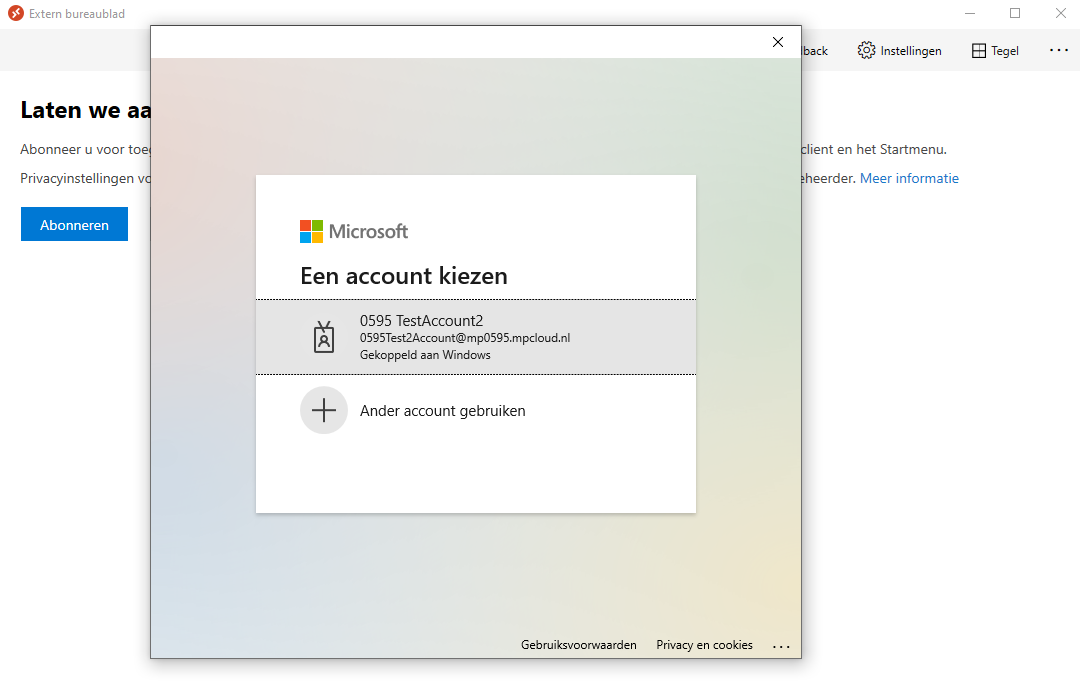1080x690 pixels.
Task: Maximize the Extern bureaublad window
Action: coord(1015,13)
